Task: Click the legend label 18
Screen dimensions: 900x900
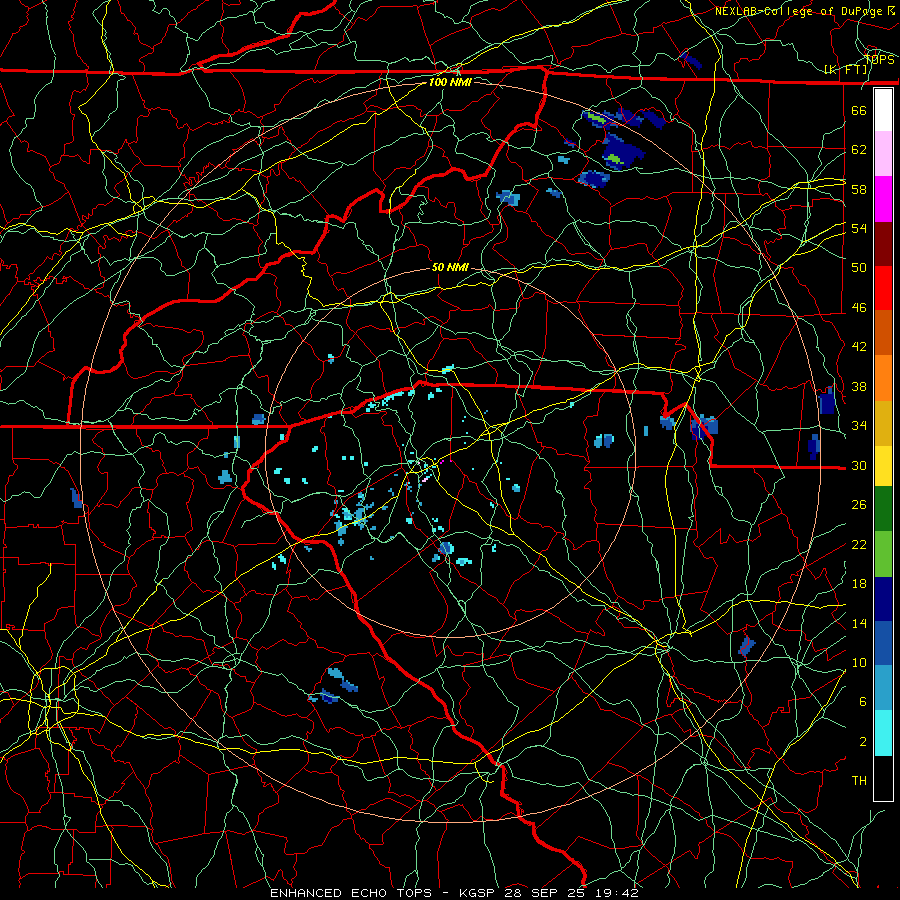Action: click(859, 584)
